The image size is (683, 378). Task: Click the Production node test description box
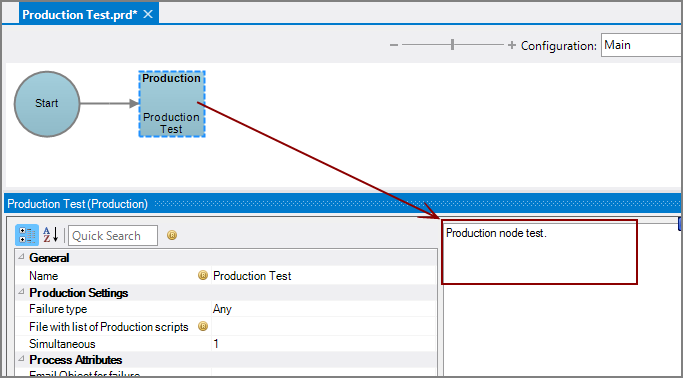pos(539,252)
